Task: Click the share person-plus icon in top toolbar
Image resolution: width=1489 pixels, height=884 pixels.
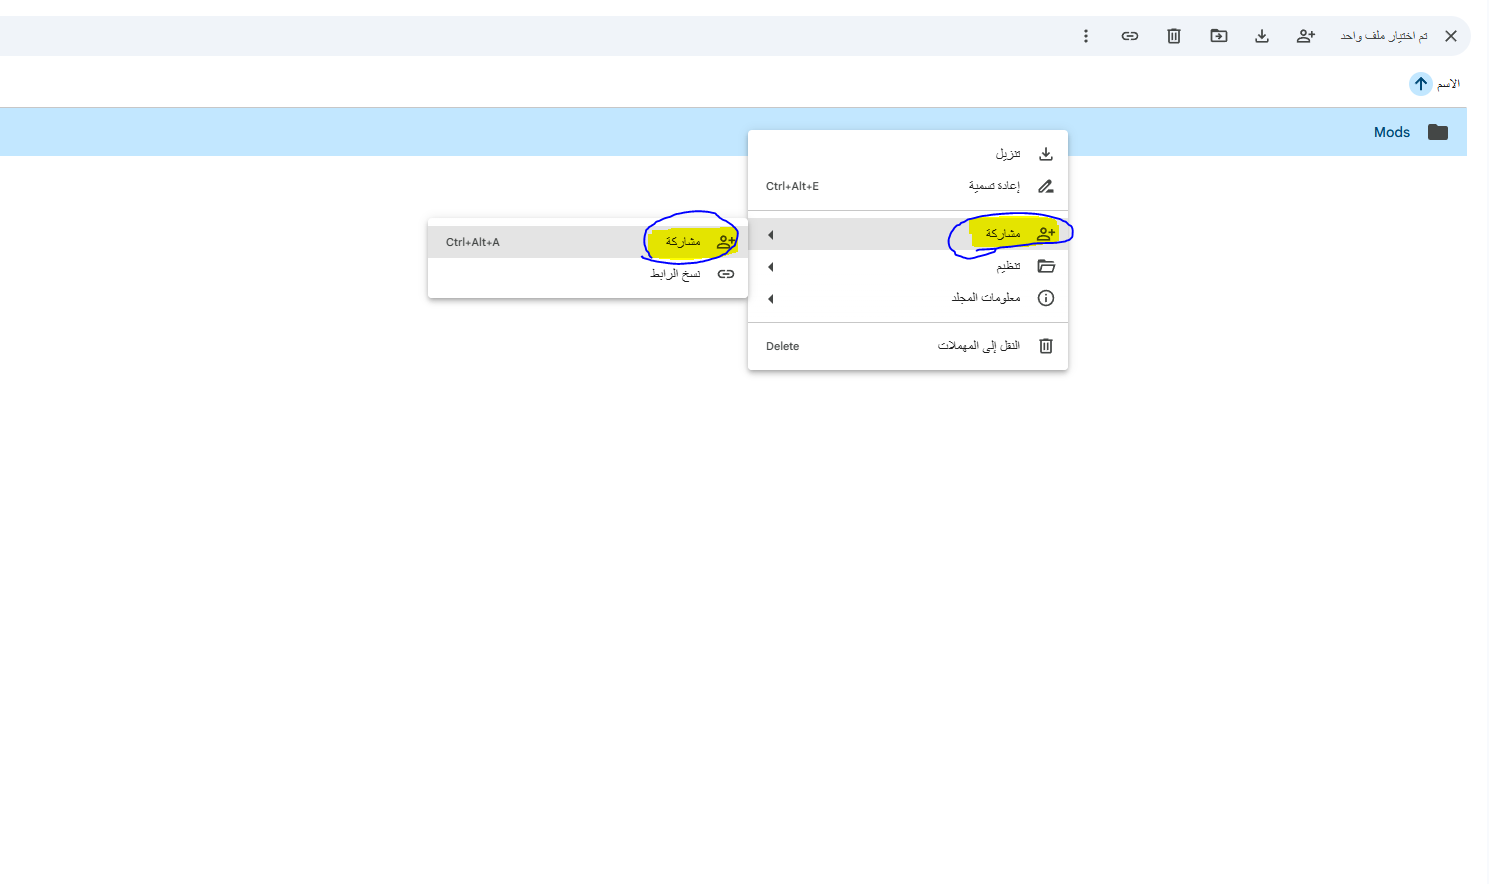Action: (x=1305, y=36)
